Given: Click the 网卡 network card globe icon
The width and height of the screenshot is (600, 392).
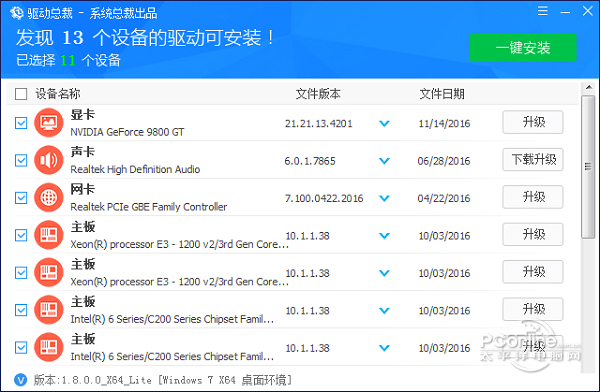Looking at the screenshot, I should pyautogui.click(x=49, y=198).
